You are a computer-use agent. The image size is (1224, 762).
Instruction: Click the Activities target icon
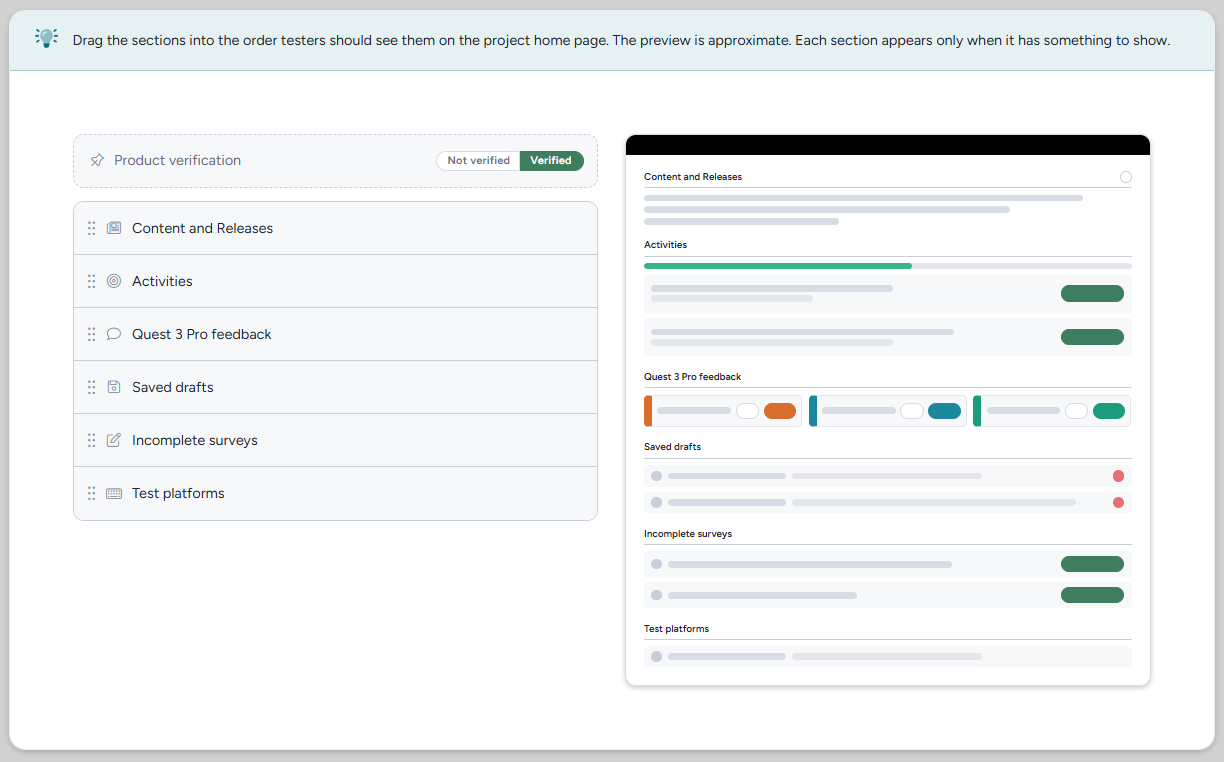[114, 281]
